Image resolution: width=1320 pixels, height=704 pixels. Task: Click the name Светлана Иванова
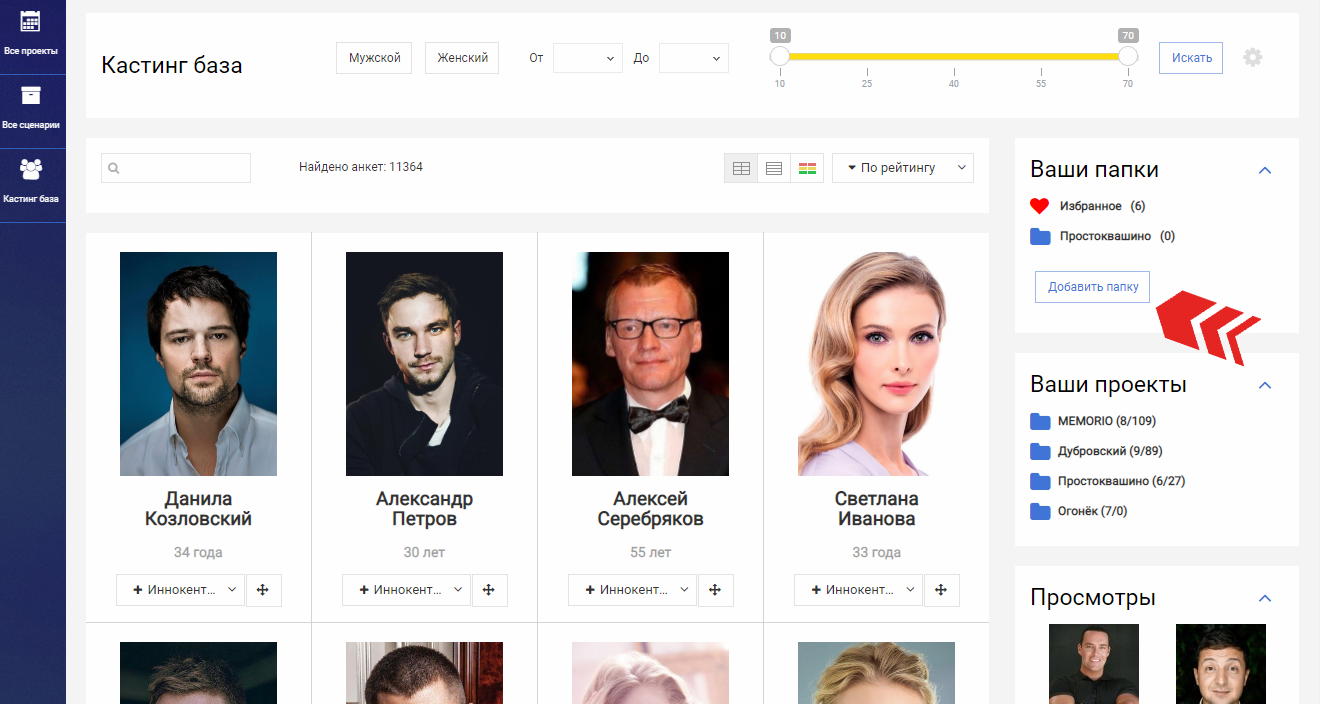876,509
